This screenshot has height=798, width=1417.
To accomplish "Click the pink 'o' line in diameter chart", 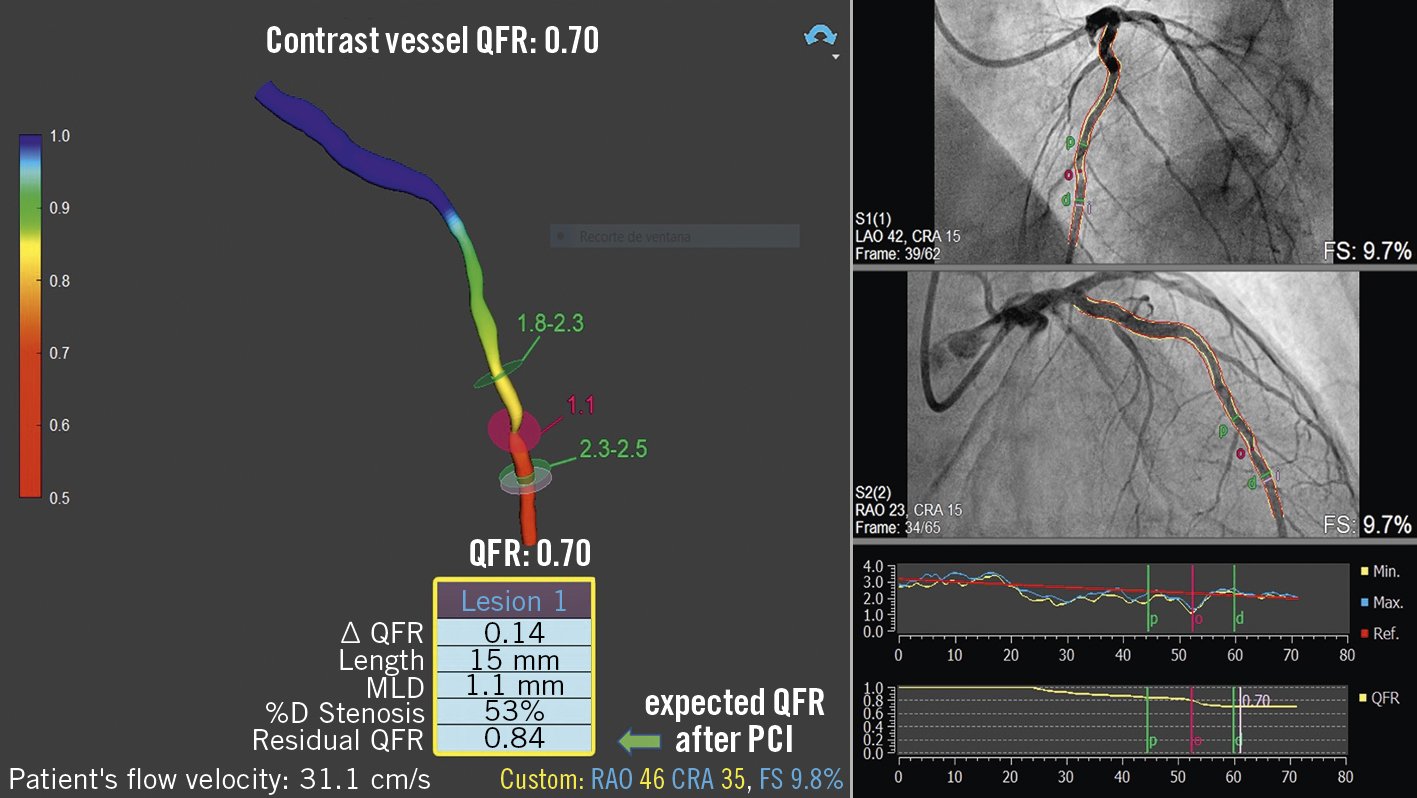I will (1192, 598).
